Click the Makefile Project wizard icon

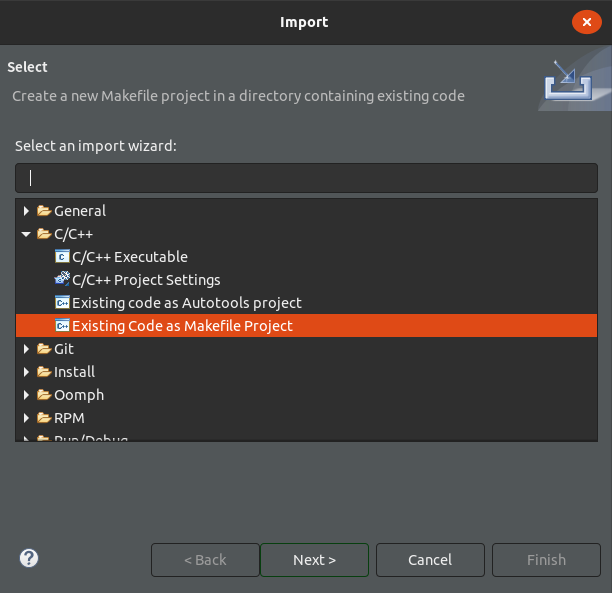[62, 326]
